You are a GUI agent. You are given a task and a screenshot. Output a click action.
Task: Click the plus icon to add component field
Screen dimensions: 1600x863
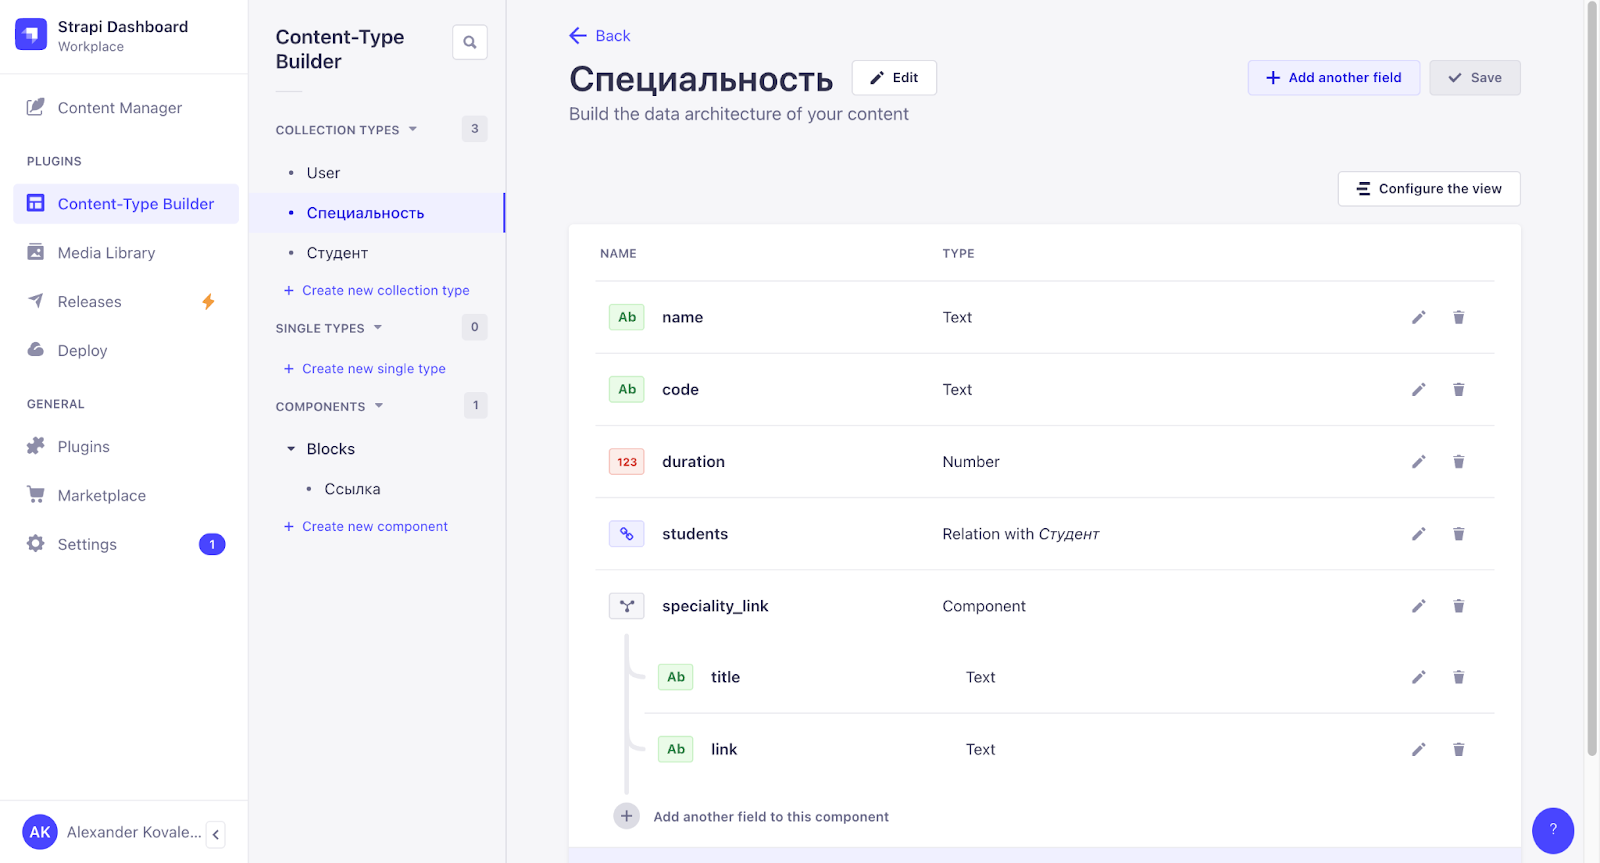point(626,816)
